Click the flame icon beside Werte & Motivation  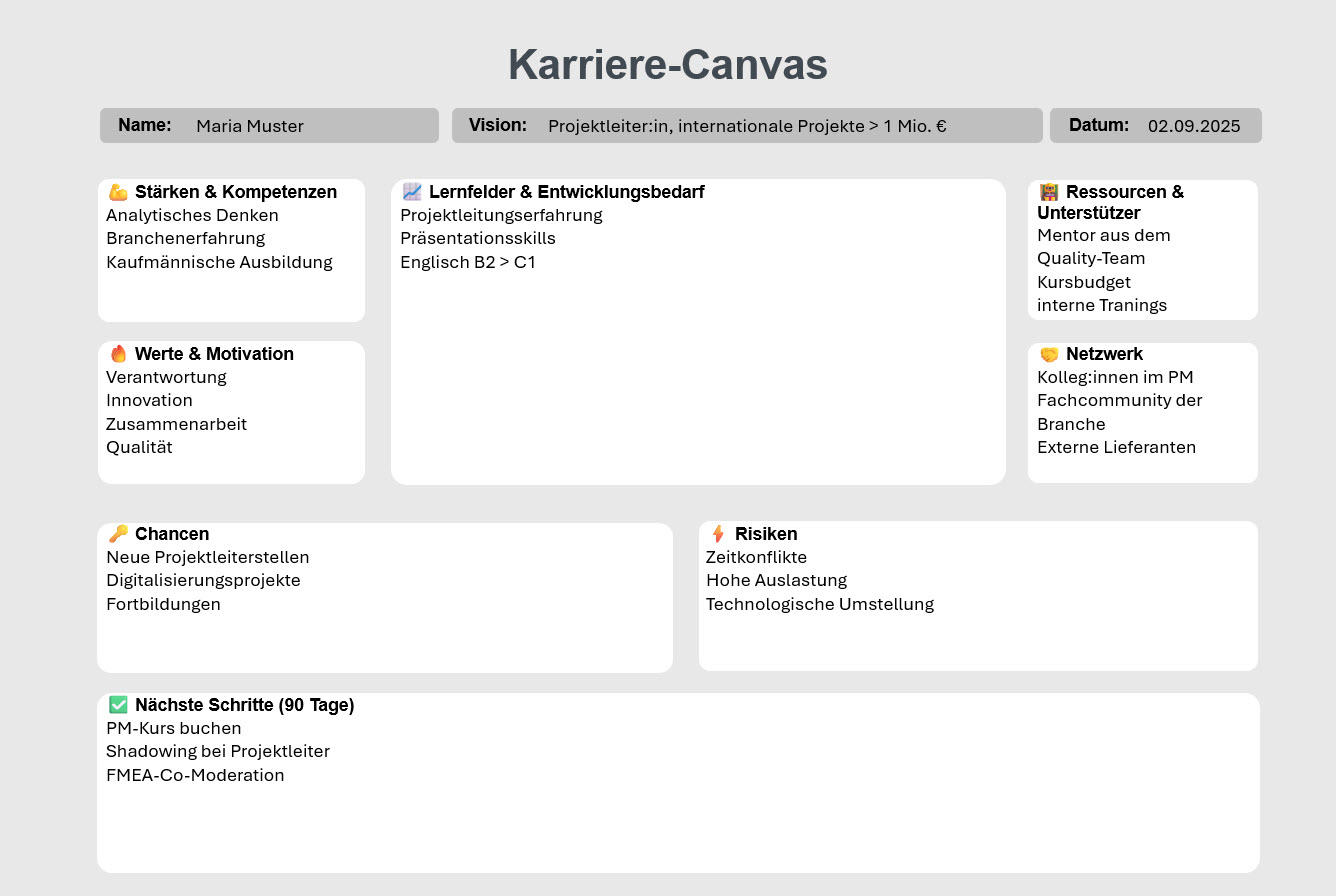click(118, 354)
